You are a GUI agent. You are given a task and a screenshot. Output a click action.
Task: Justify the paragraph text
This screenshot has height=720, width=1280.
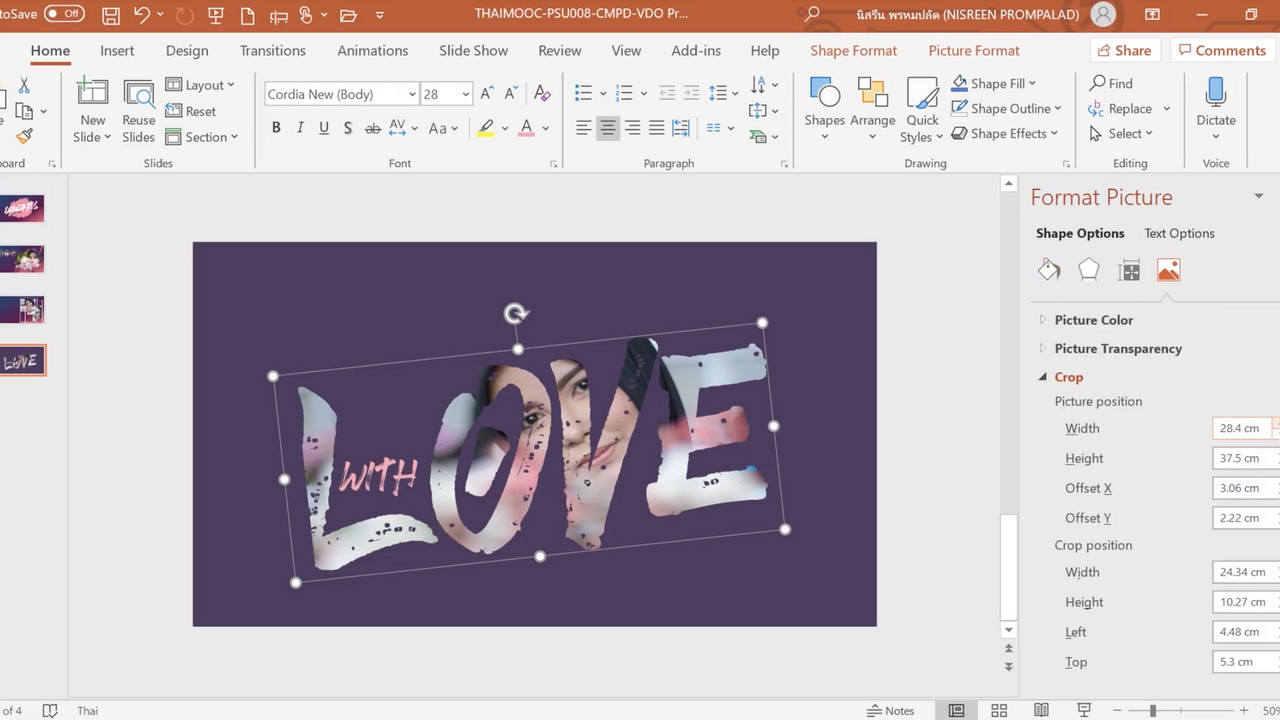tap(656, 128)
